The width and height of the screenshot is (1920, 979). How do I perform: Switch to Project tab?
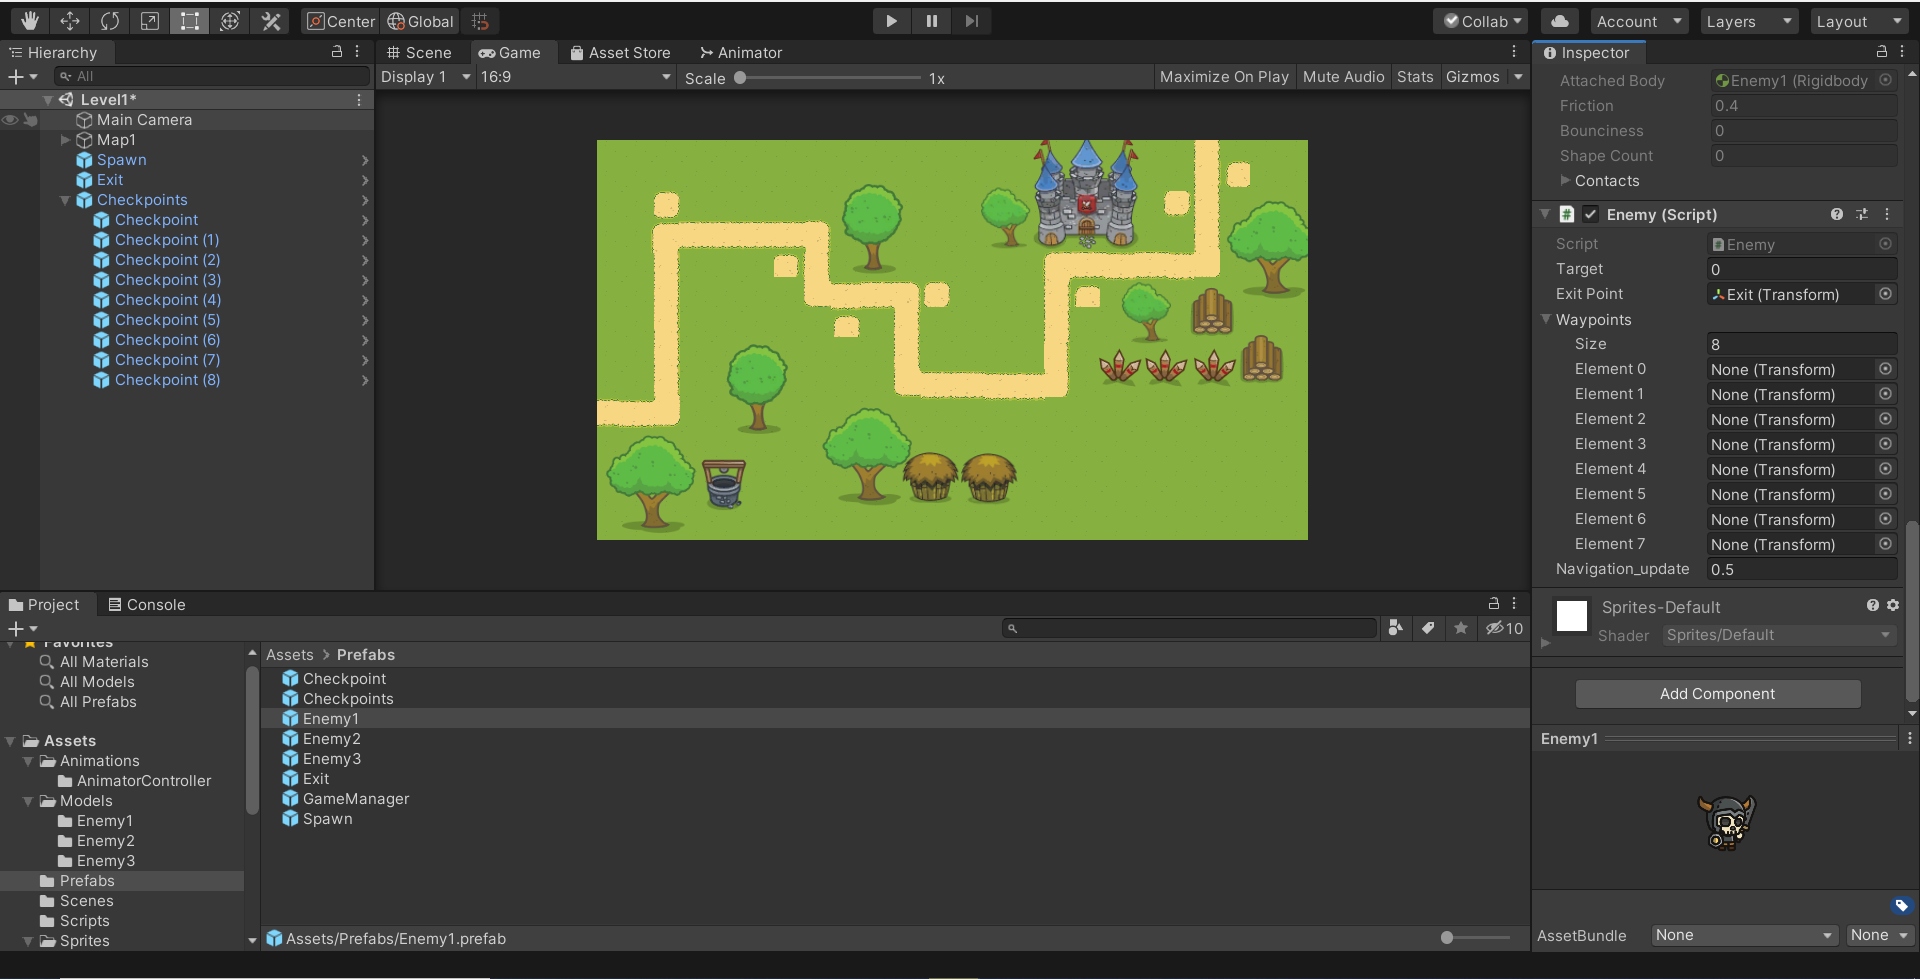click(44, 604)
